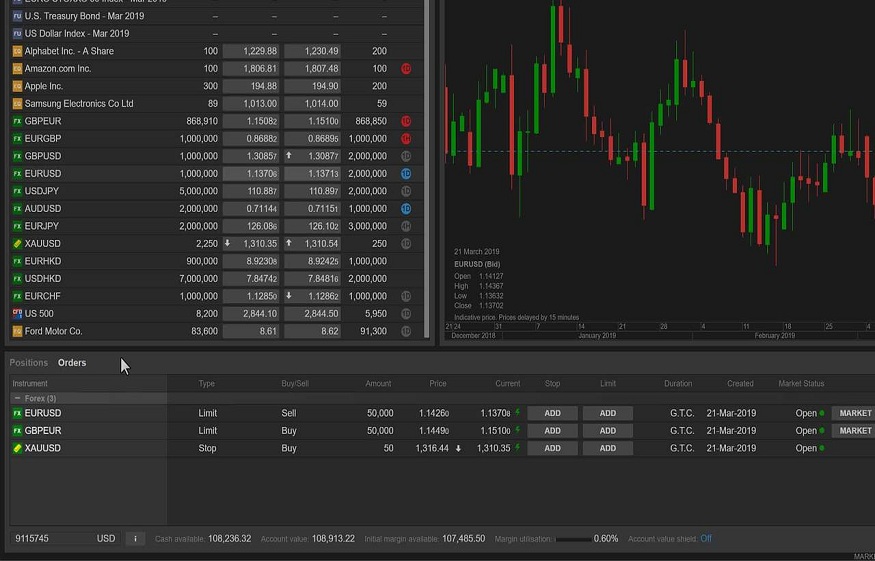Select the USDHKD watchlist row

217,279
